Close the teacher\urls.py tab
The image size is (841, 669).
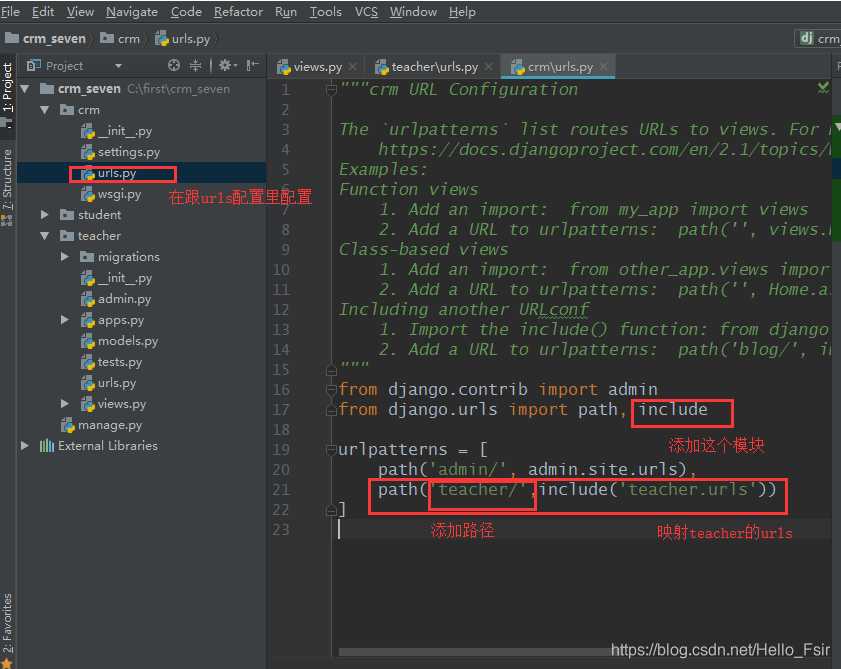coord(488,67)
